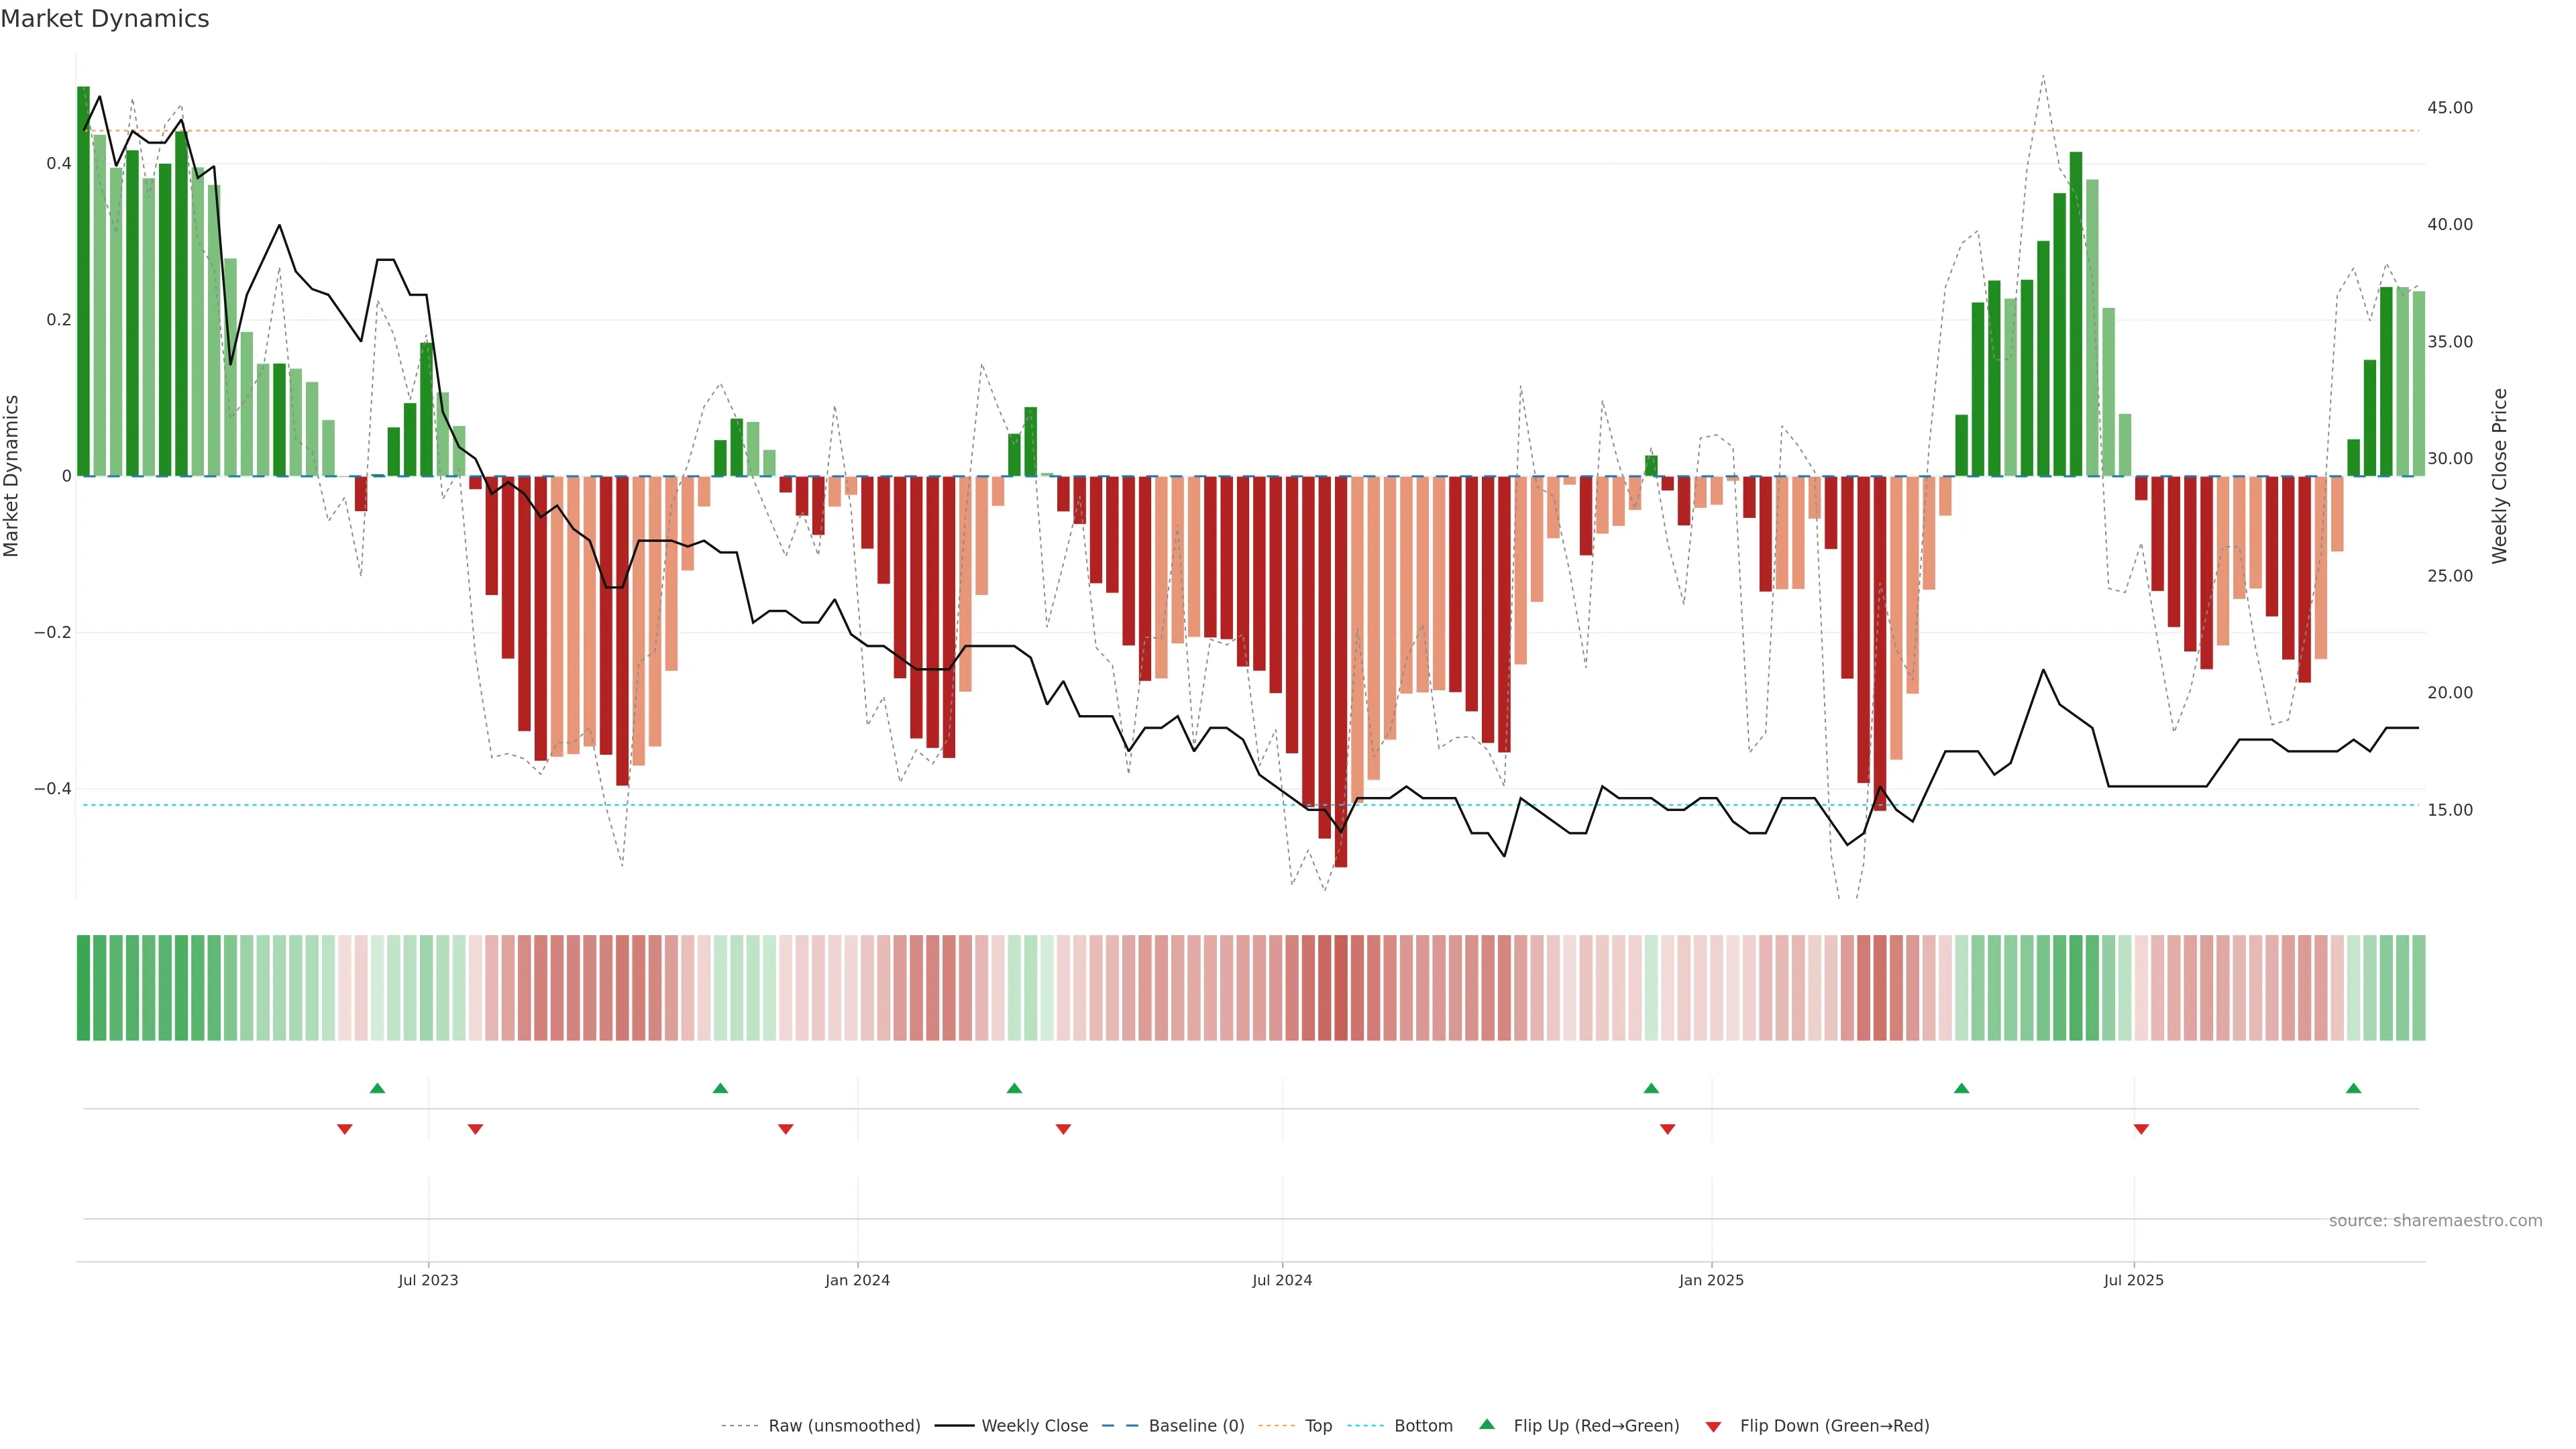Toggle Weekly Close line in legend

[1034, 1426]
